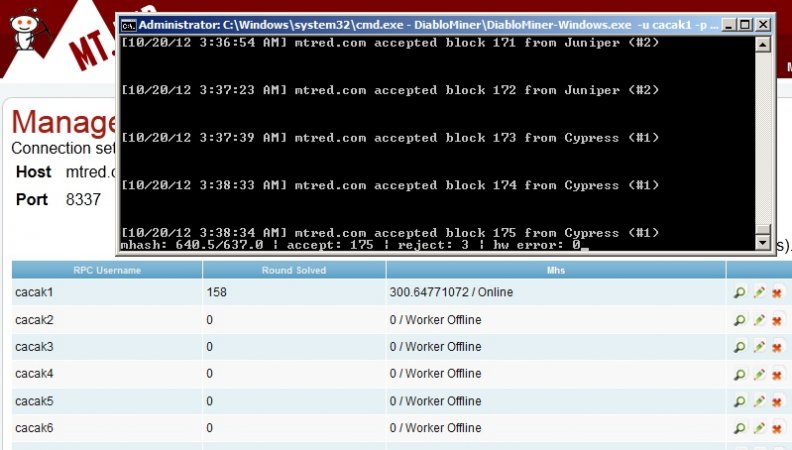Click the cmd.exe window system icon
The height and width of the screenshot is (450, 792).
[128, 25]
